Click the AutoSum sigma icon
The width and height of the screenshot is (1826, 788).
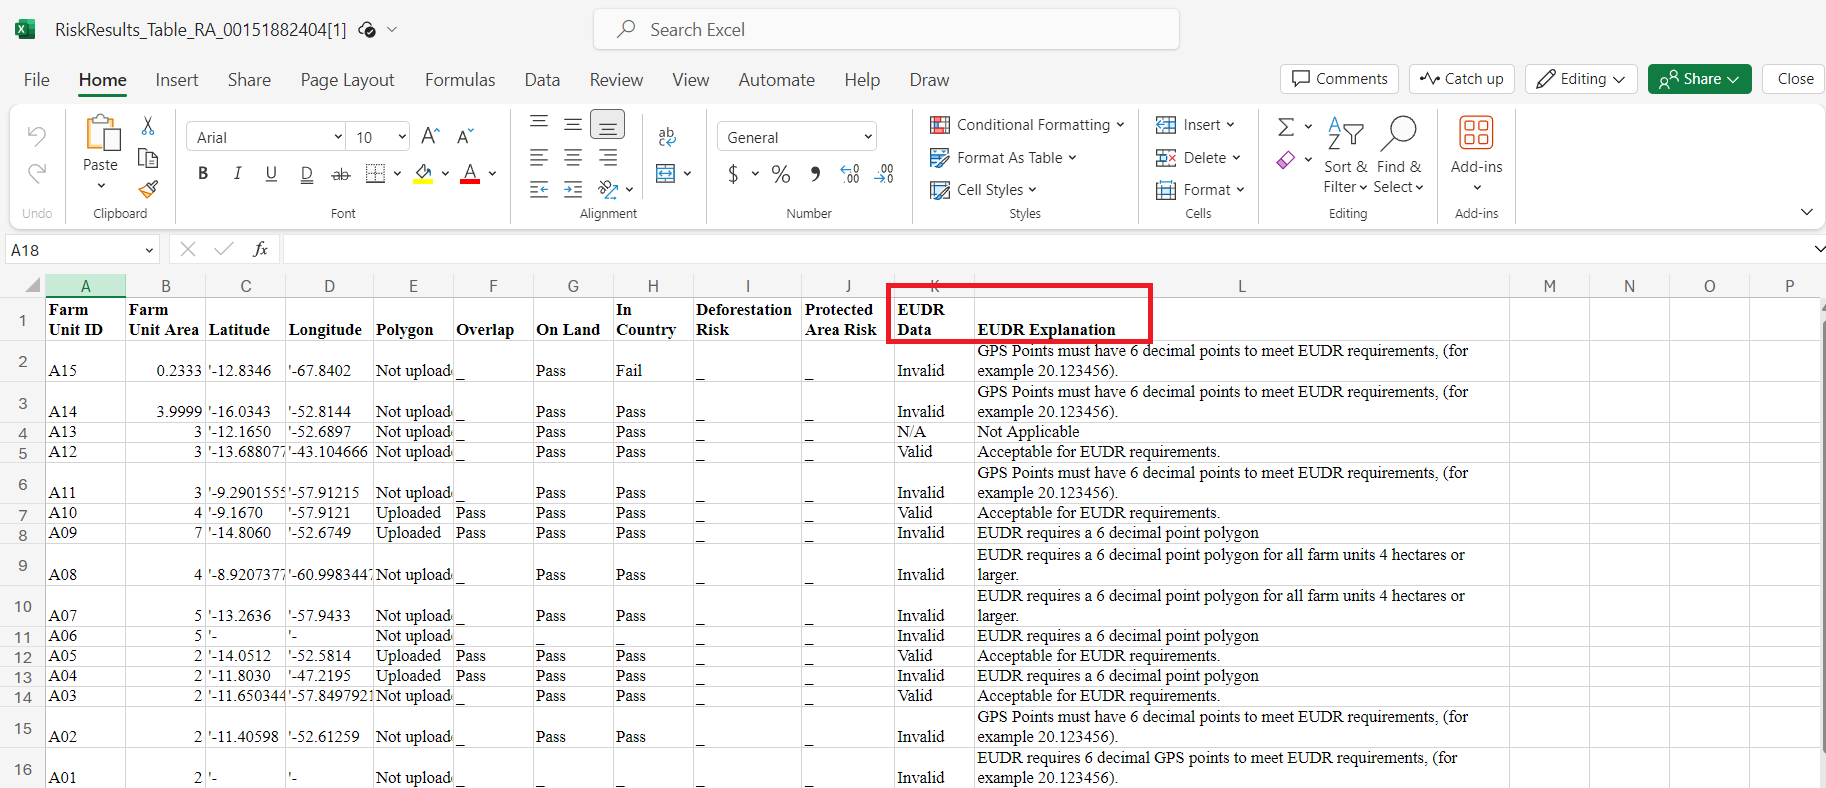pos(1286,127)
